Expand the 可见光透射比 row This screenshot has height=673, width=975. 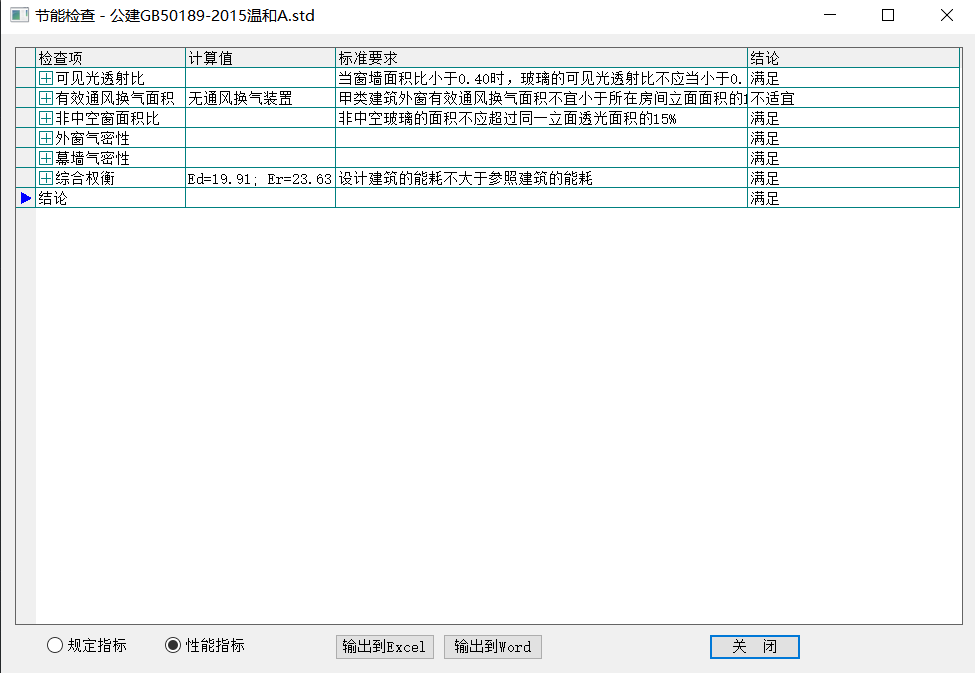(x=45, y=78)
